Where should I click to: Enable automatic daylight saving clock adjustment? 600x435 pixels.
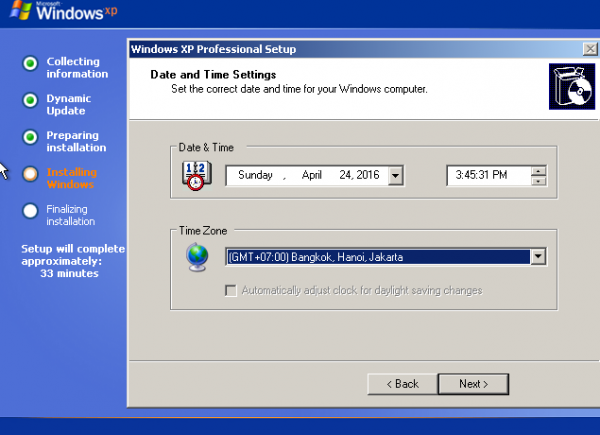pos(232,290)
